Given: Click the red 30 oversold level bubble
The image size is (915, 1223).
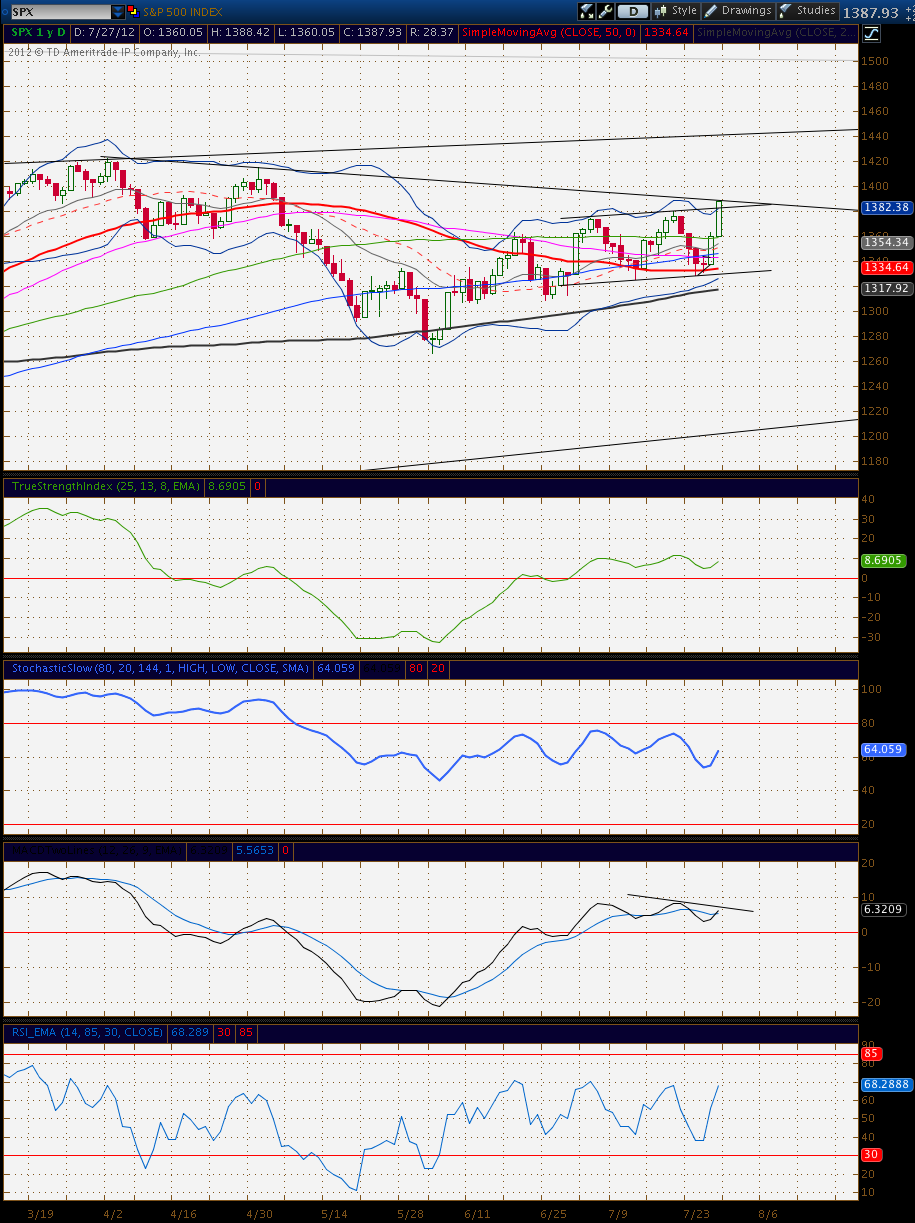Looking at the screenshot, I should (871, 1155).
